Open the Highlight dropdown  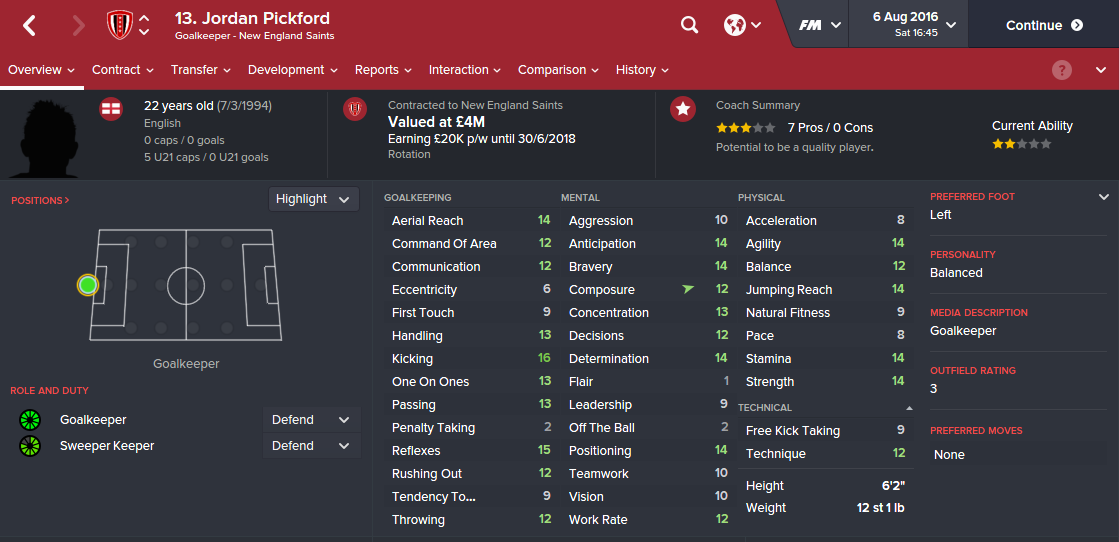click(x=313, y=199)
